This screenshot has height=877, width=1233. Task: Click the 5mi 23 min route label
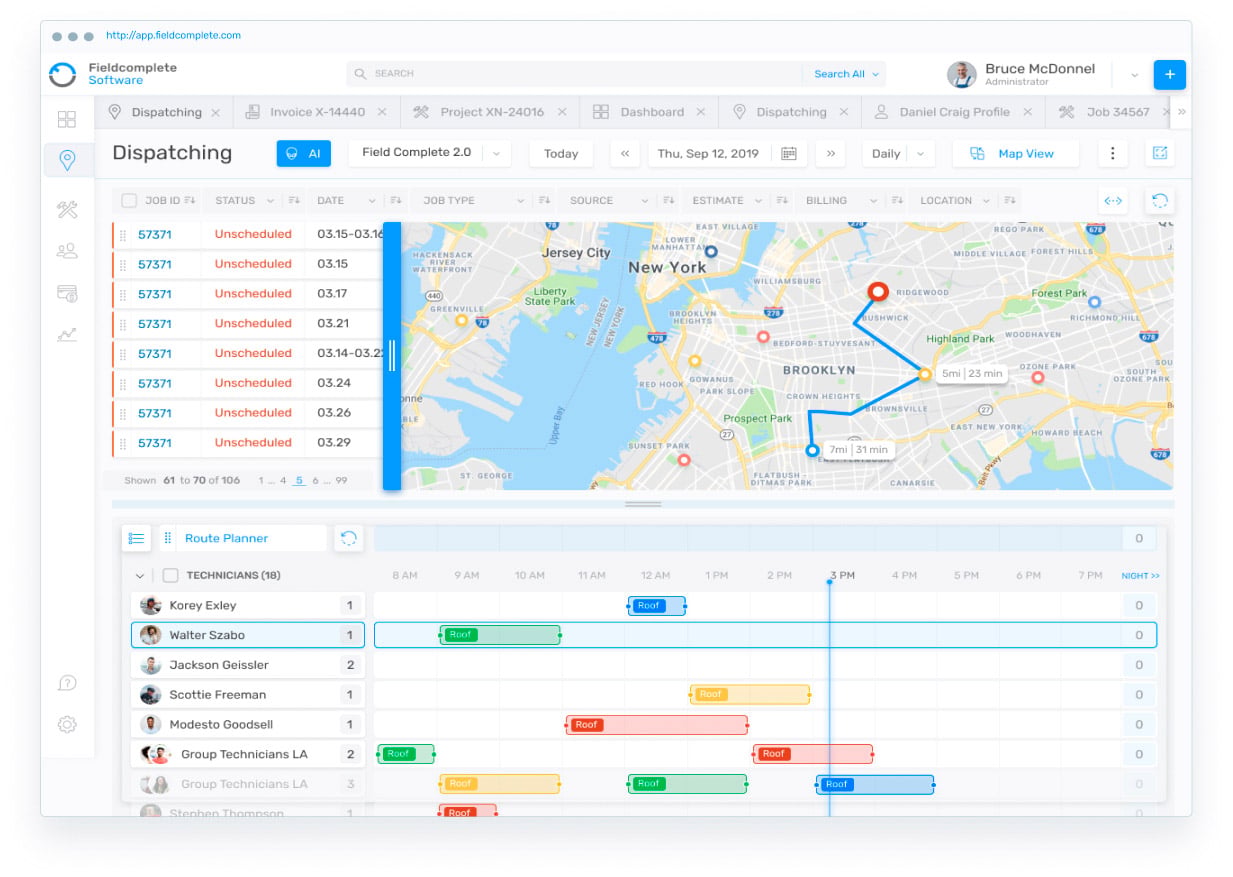[971, 374]
